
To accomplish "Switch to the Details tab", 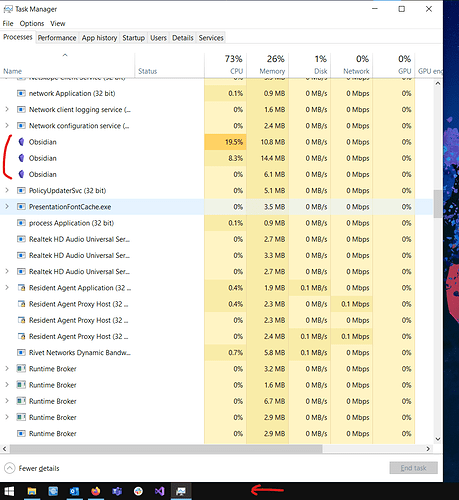I will [183, 38].
